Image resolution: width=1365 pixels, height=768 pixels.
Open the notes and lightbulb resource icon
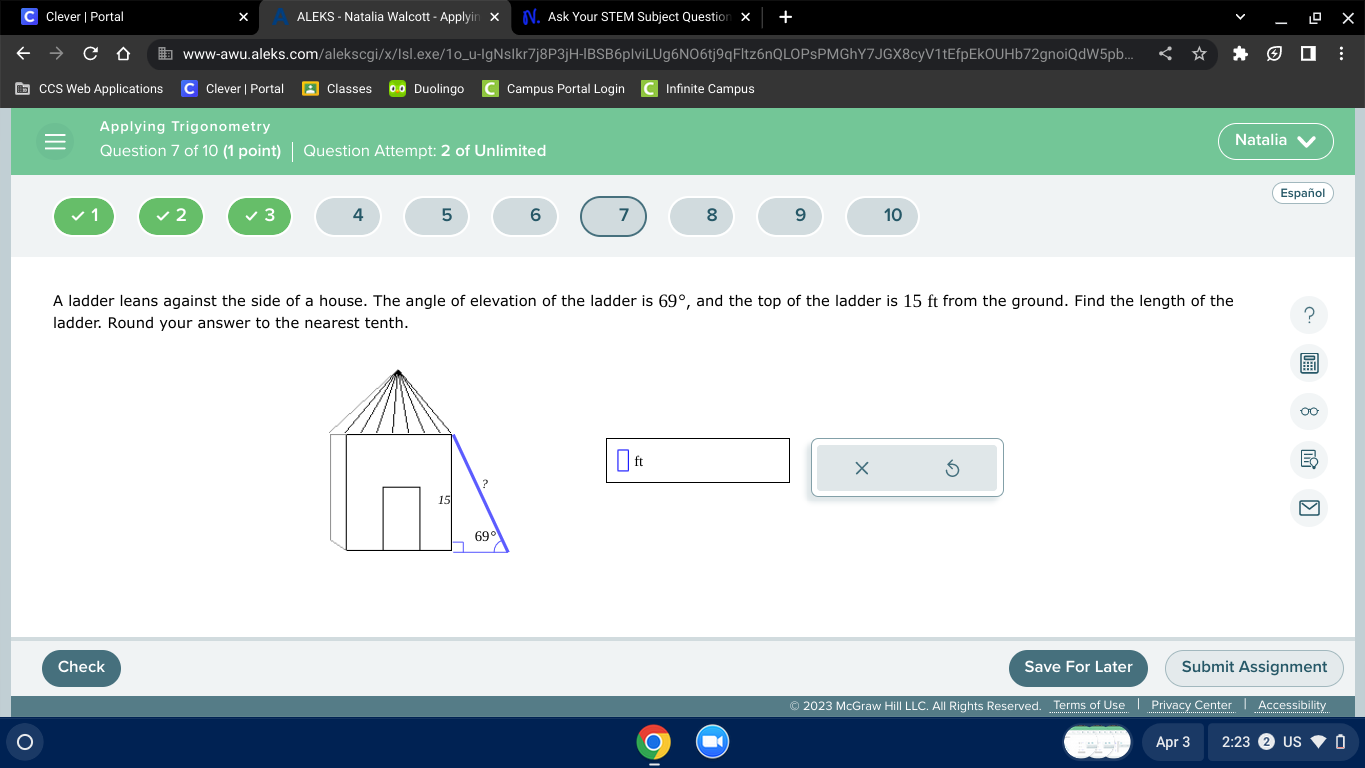[x=1308, y=459]
